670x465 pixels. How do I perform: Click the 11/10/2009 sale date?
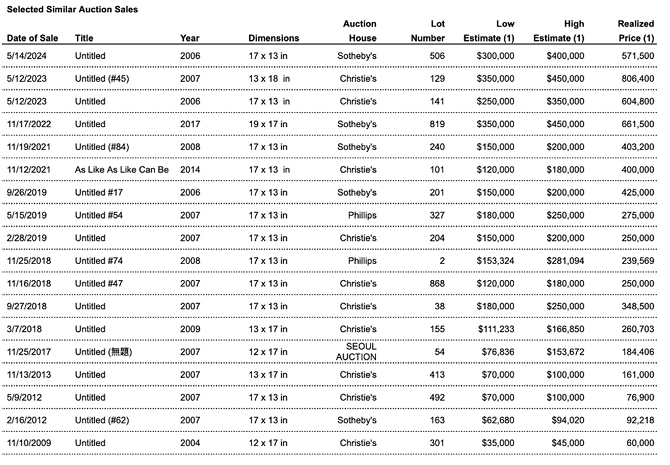click(30, 442)
